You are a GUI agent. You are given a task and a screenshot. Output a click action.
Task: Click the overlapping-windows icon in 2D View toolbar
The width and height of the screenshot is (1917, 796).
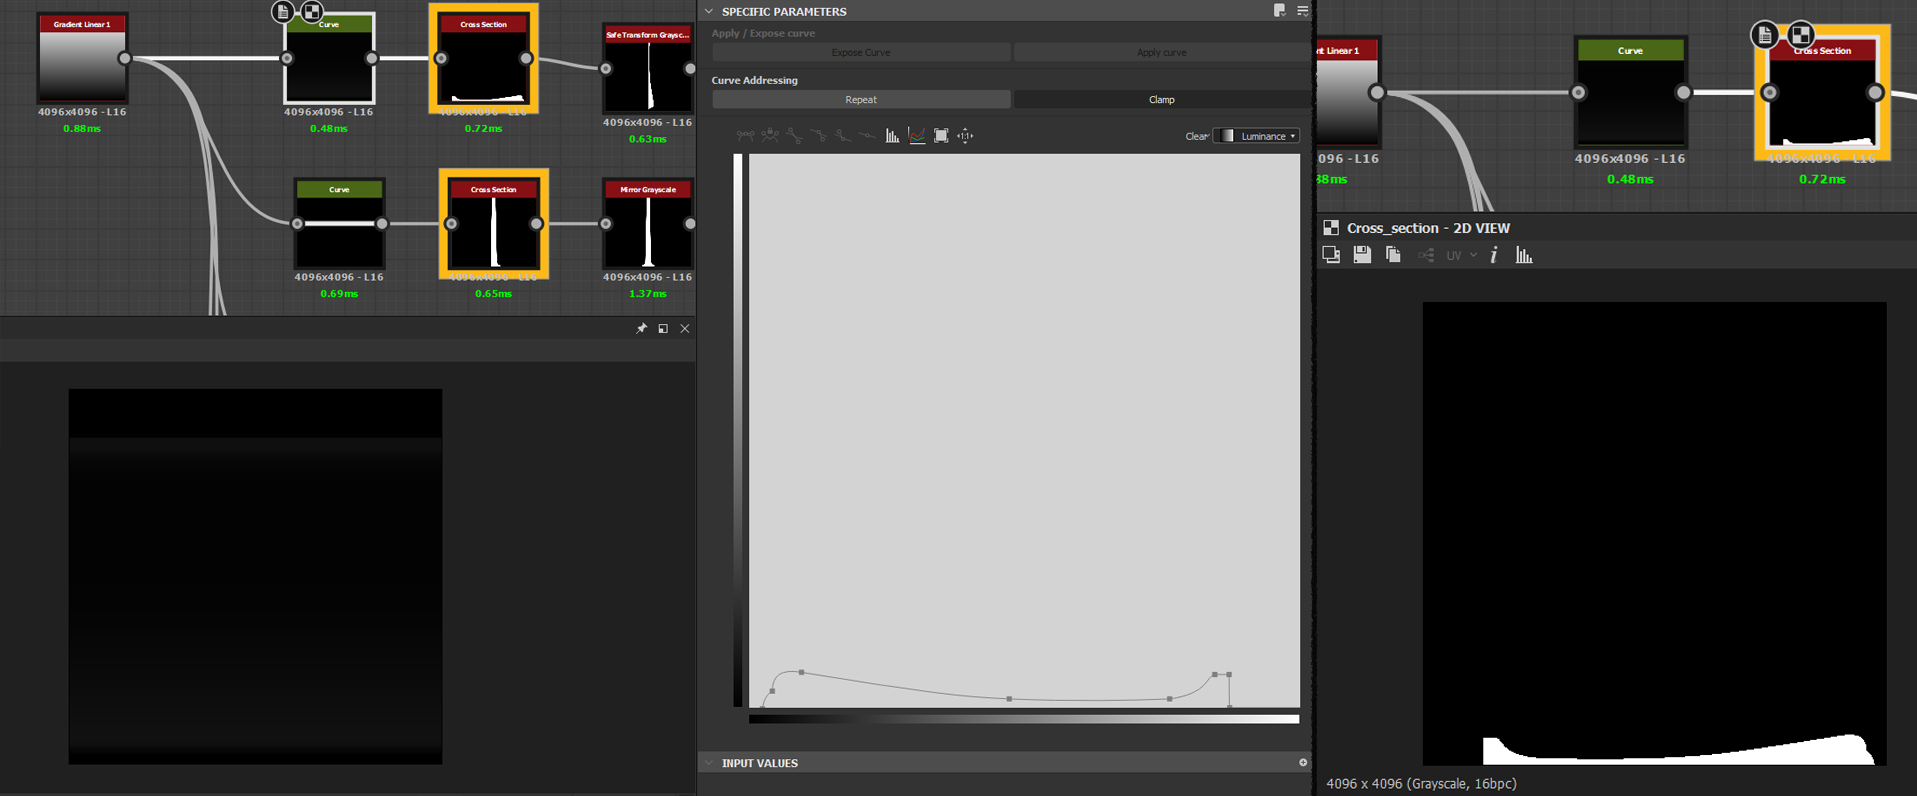click(x=1331, y=255)
